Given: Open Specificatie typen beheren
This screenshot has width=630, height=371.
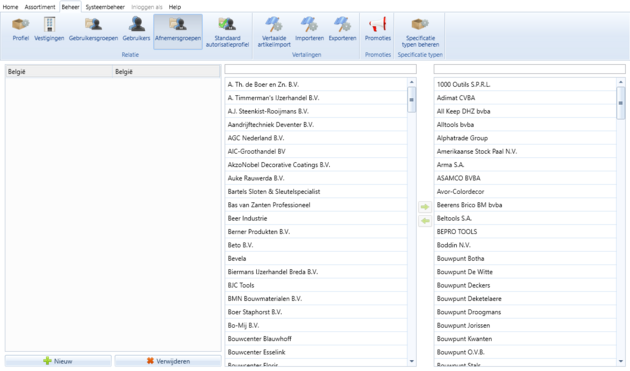Looking at the screenshot, I should point(420,32).
